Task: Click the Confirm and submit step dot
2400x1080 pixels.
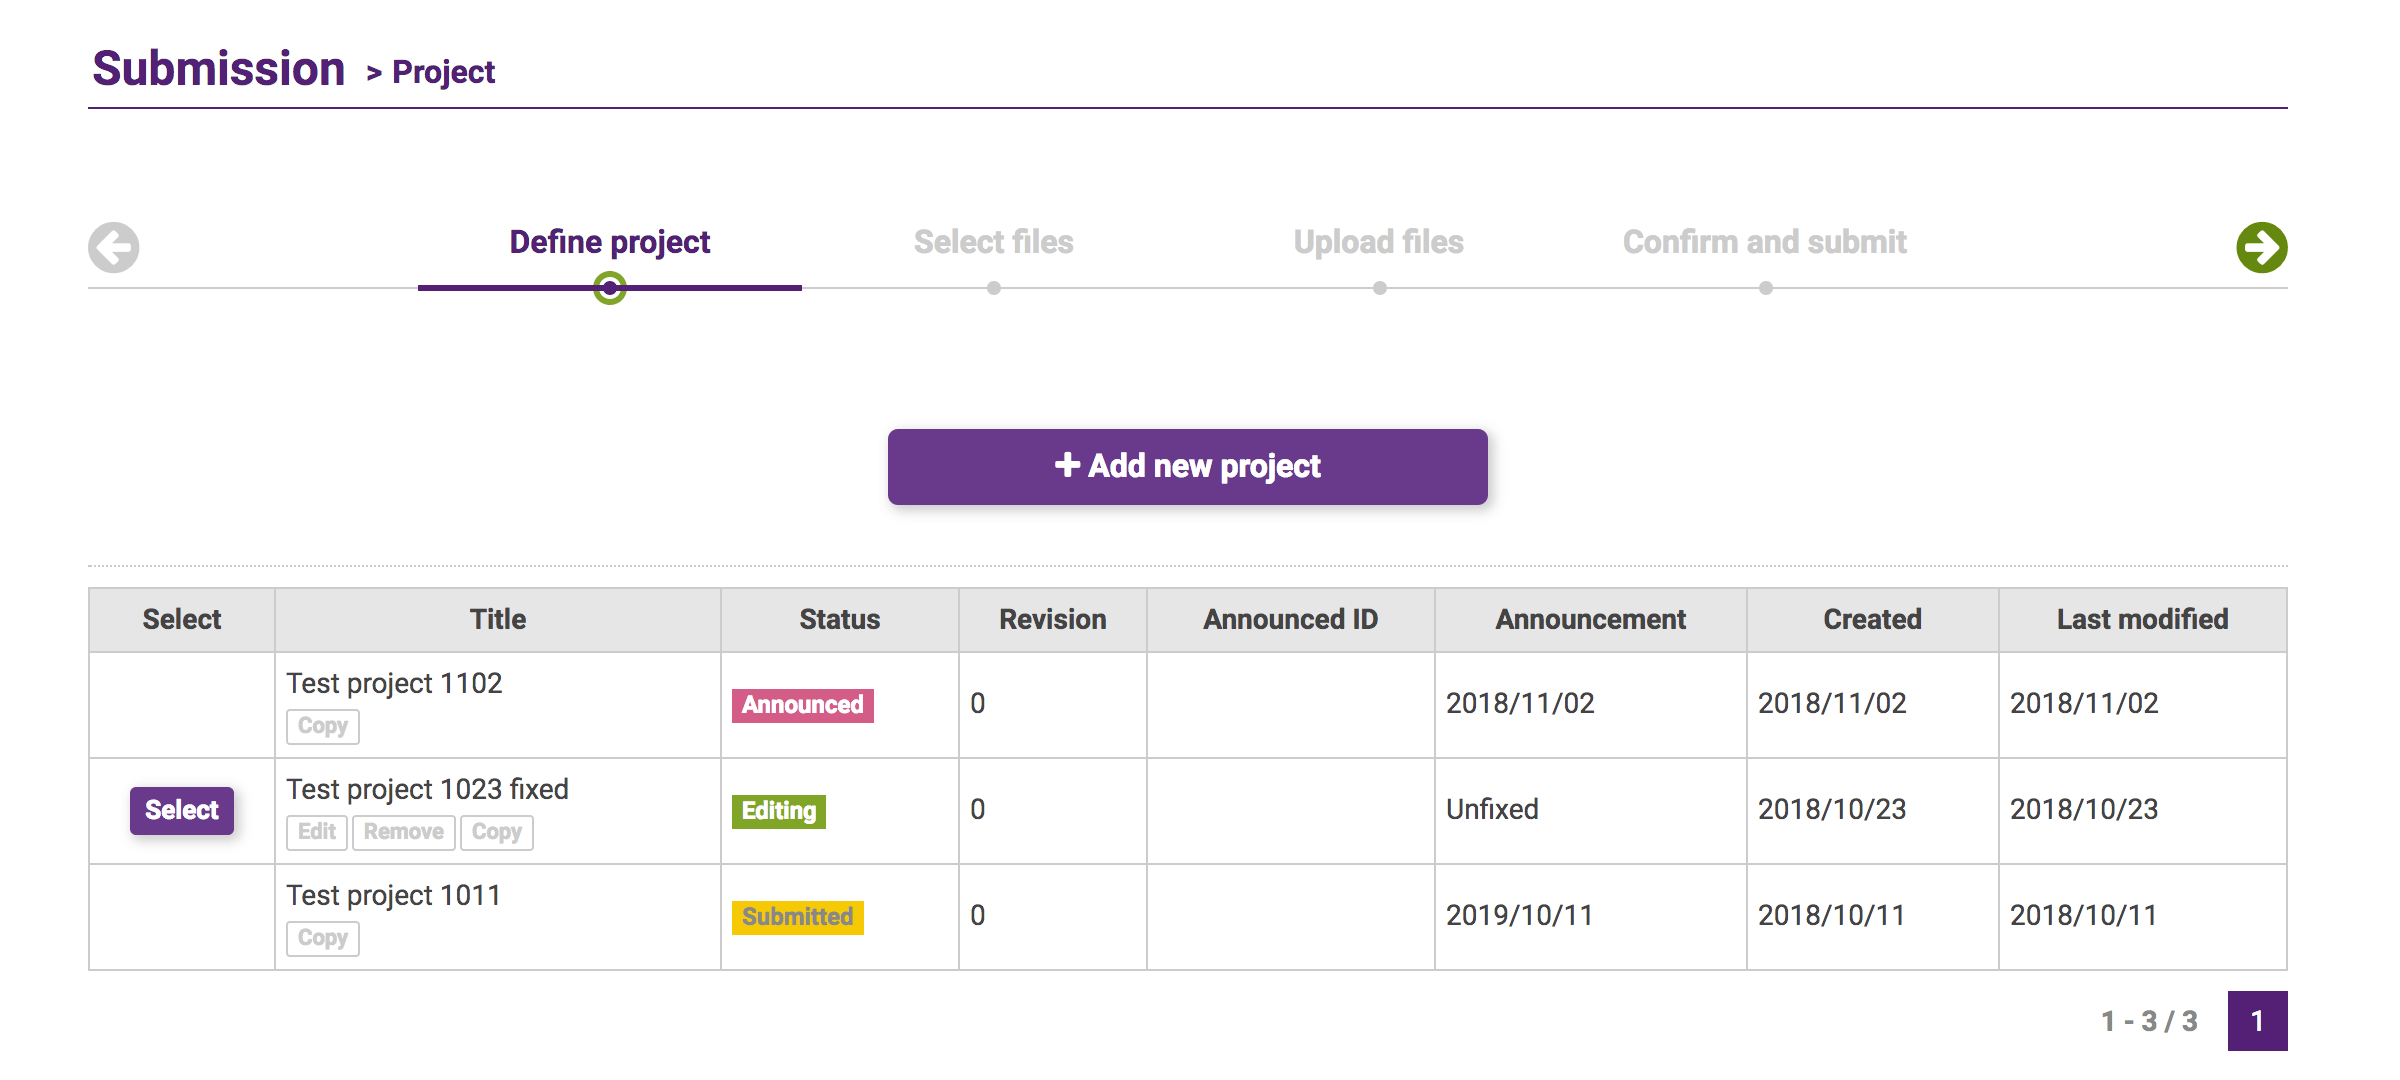Action: (1765, 288)
